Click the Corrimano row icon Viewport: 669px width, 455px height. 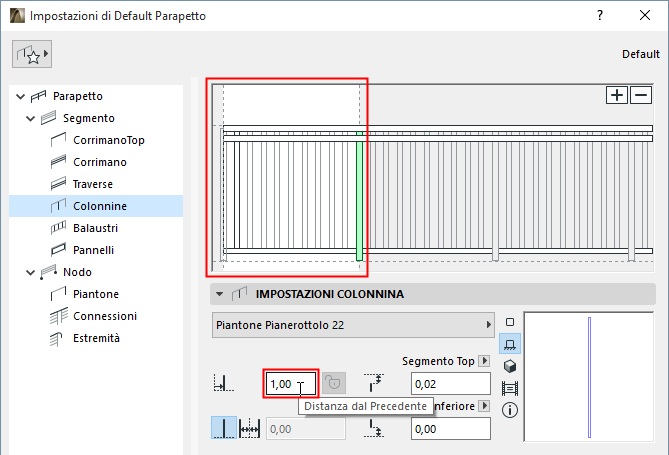pyautogui.click(x=58, y=162)
